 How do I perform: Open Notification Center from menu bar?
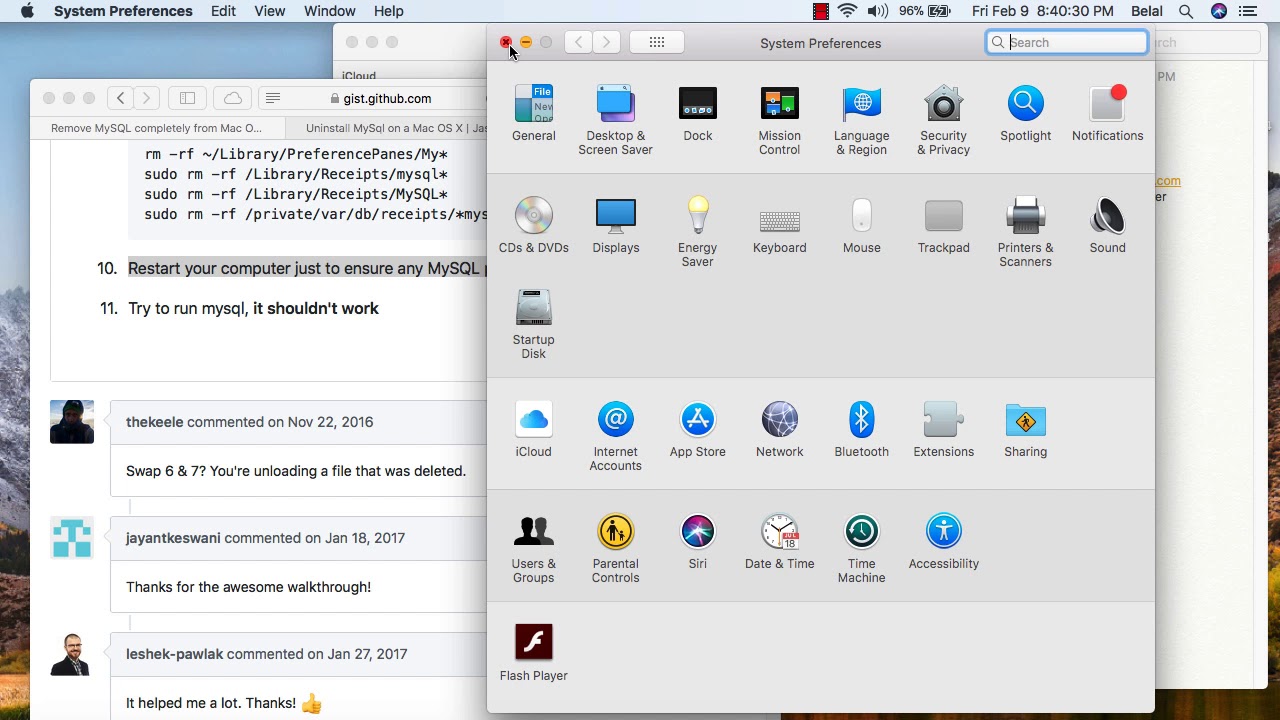coord(1247,11)
